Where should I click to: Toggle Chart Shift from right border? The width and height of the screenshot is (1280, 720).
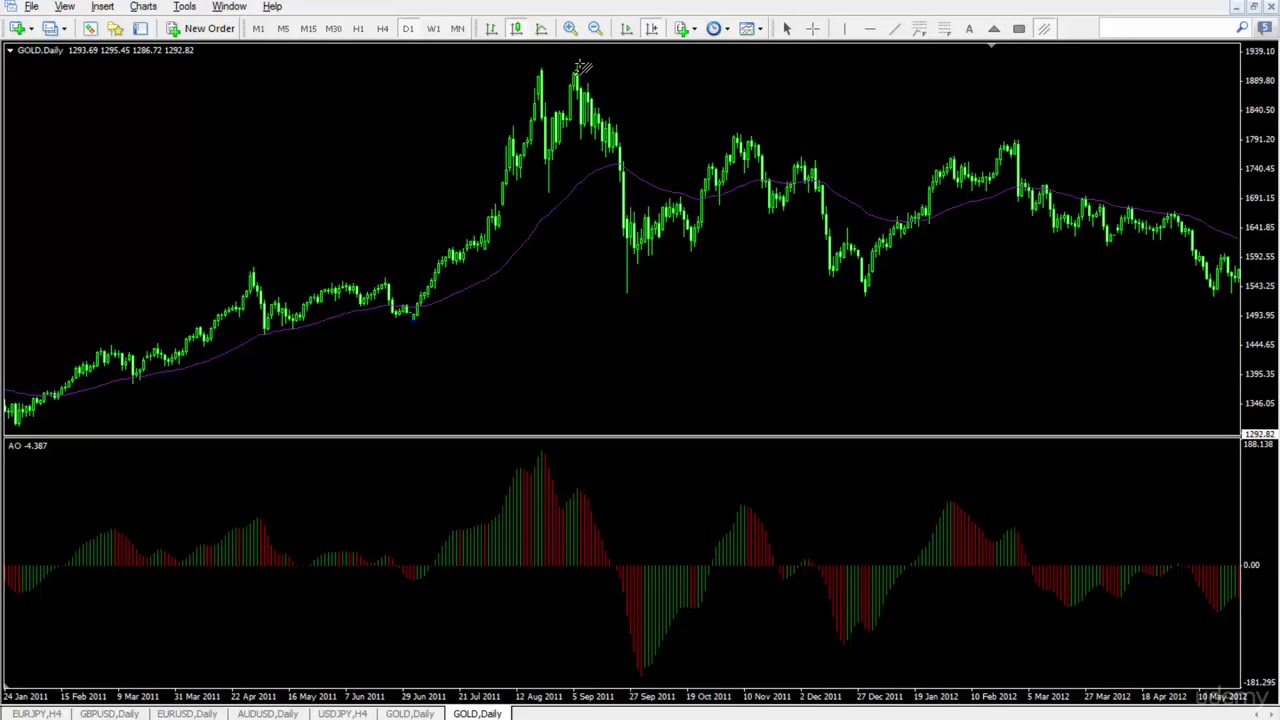pyautogui.click(x=651, y=29)
